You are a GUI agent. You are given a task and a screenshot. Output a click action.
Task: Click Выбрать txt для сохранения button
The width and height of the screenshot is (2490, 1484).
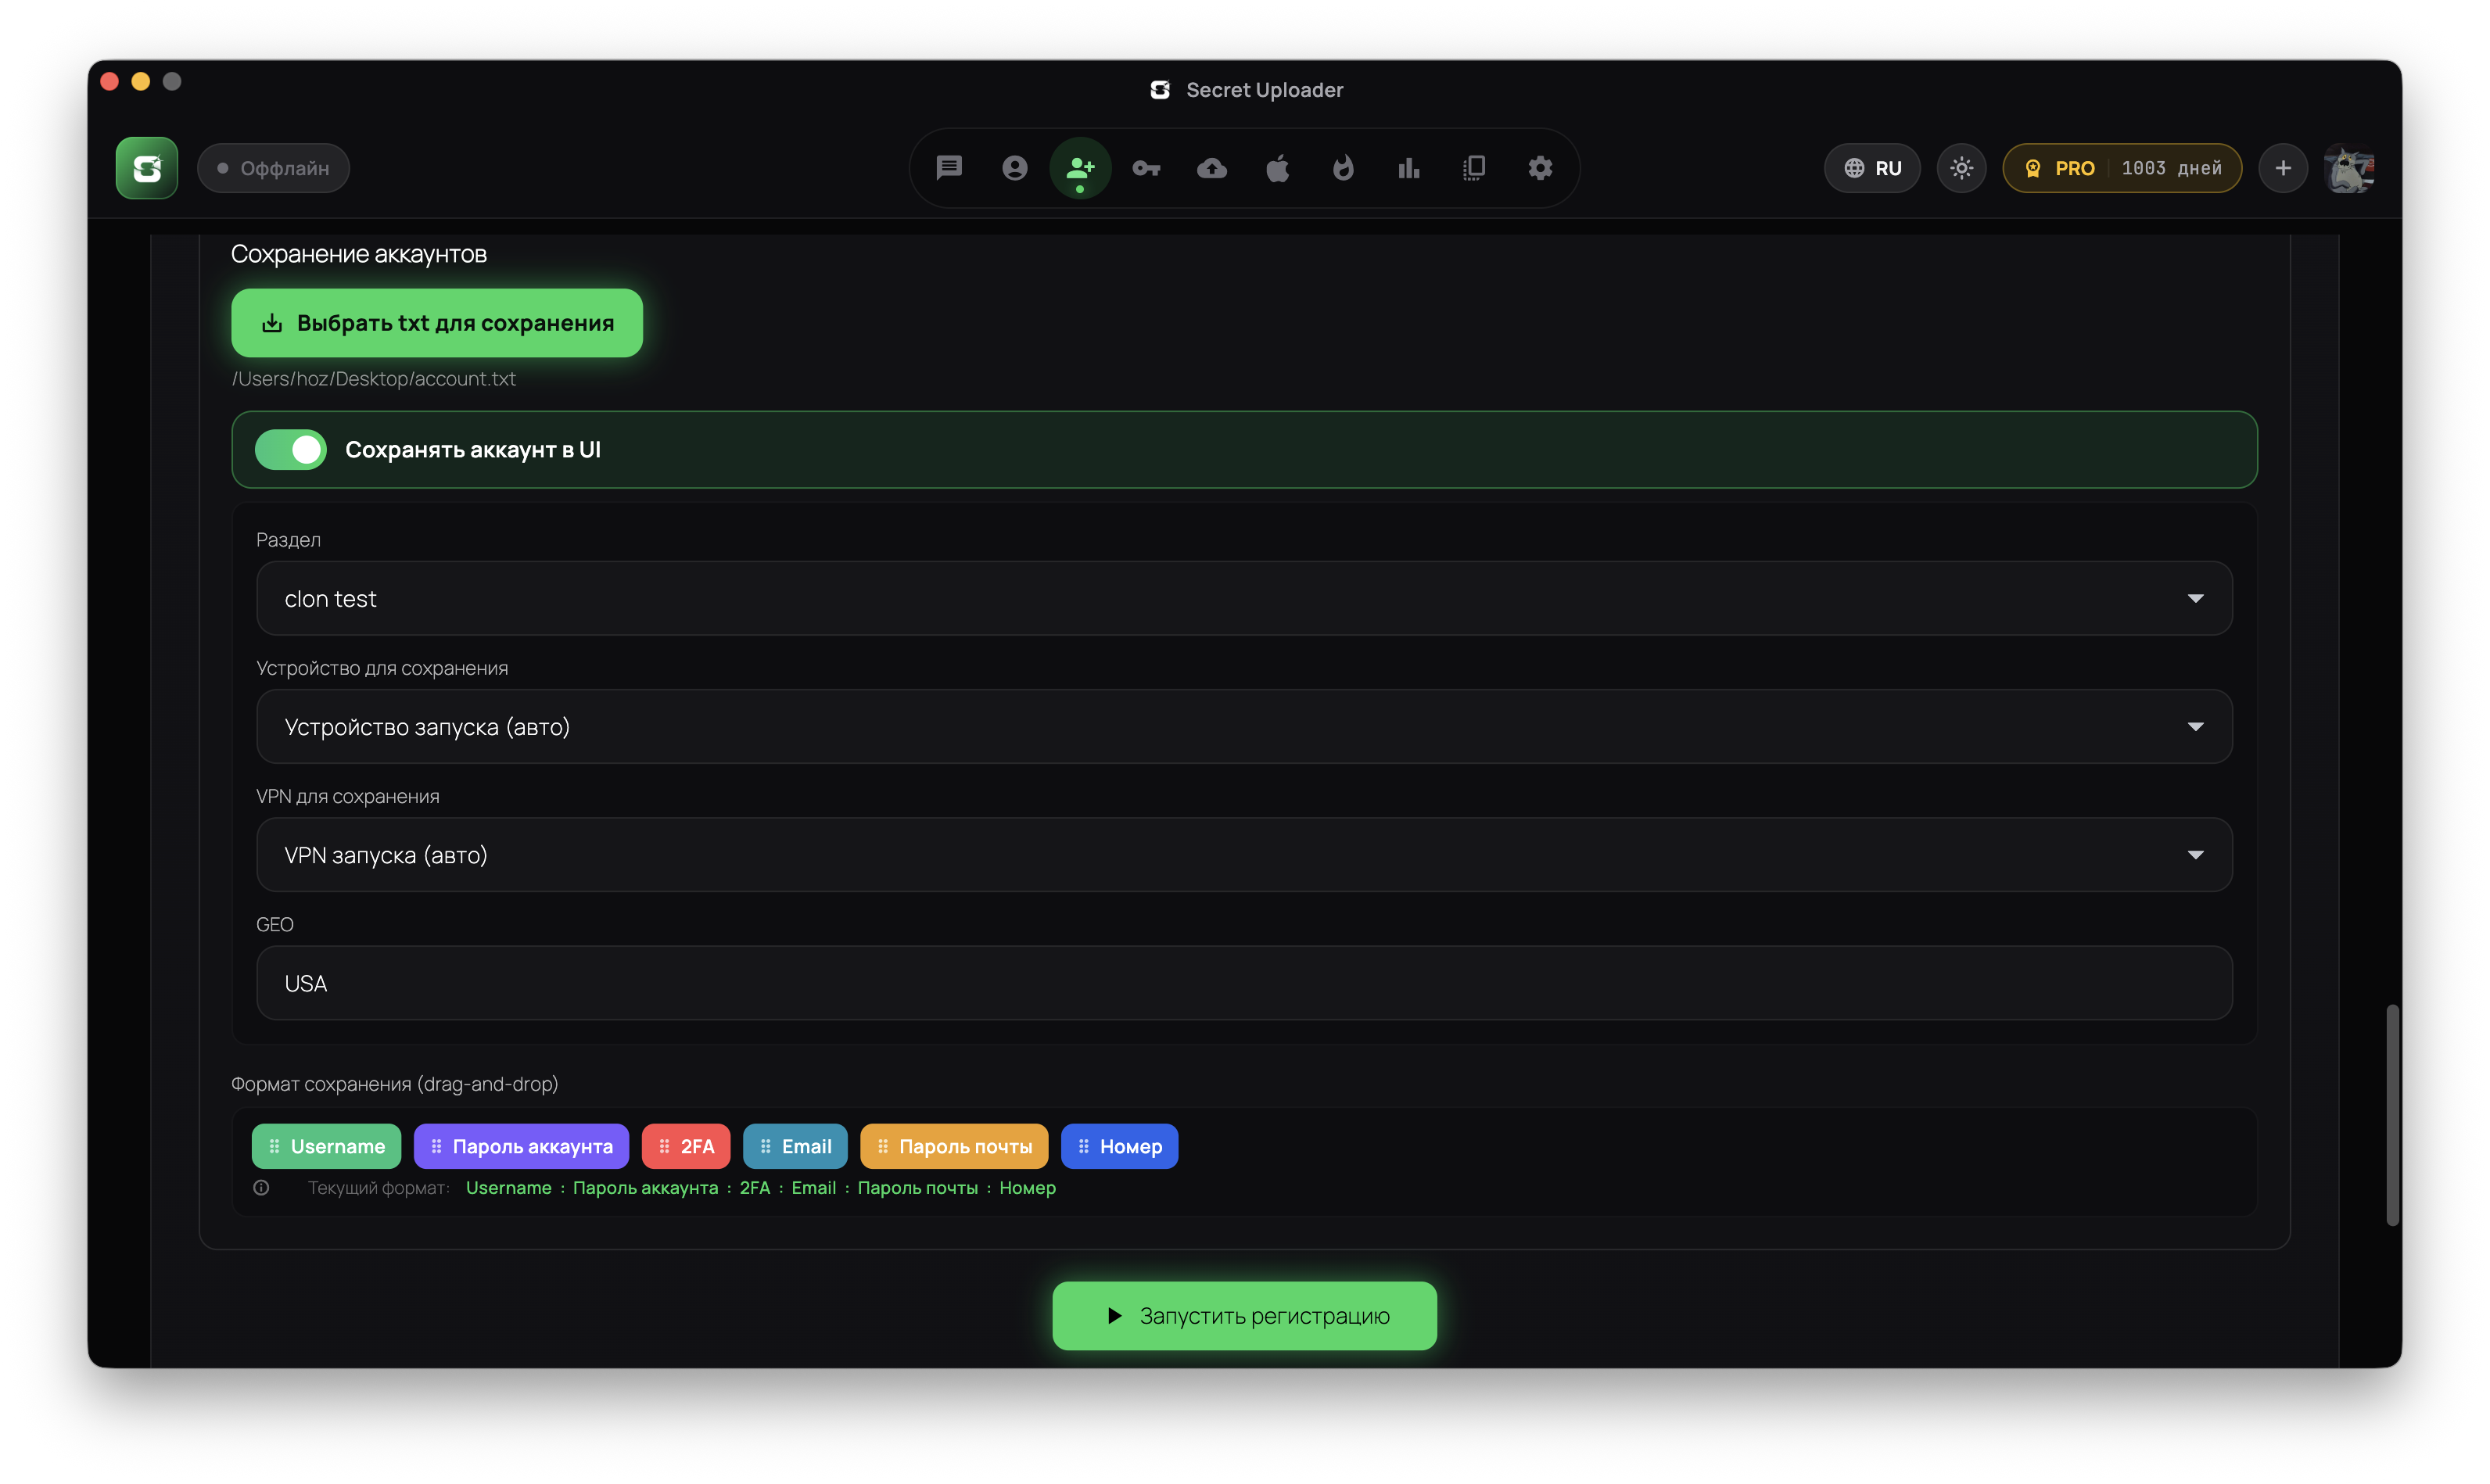pos(437,323)
